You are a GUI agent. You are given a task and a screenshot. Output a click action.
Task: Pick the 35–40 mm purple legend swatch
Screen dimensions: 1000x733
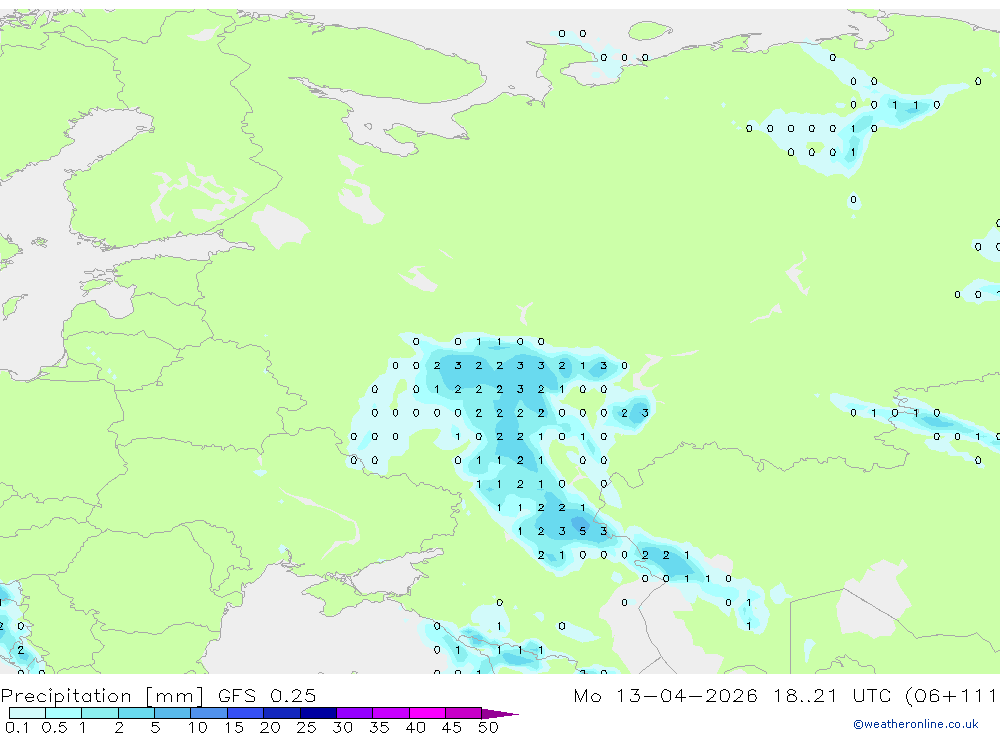391,713
